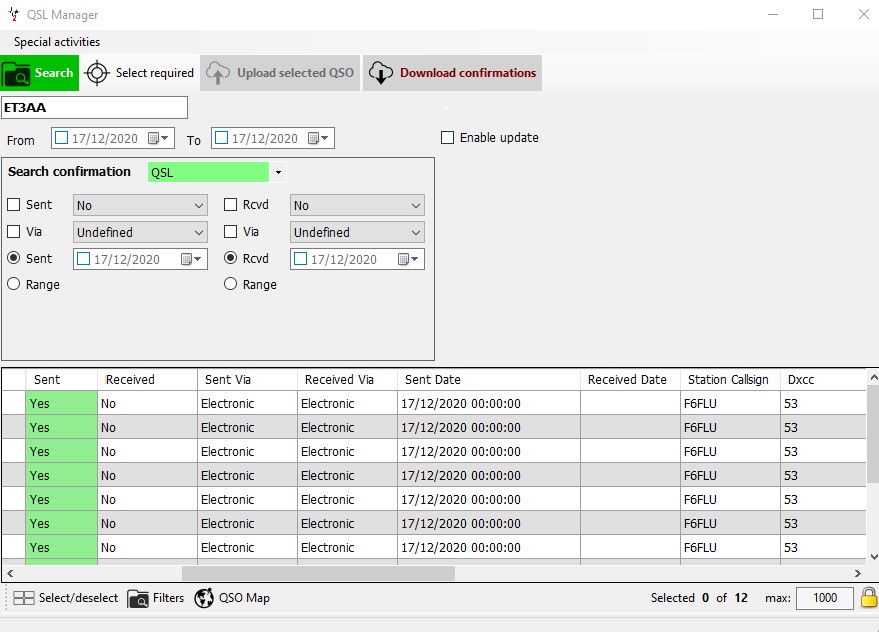Click the Select required crosshair icon
This screenshot has width=879, height=632.
(x=97, y=73)
